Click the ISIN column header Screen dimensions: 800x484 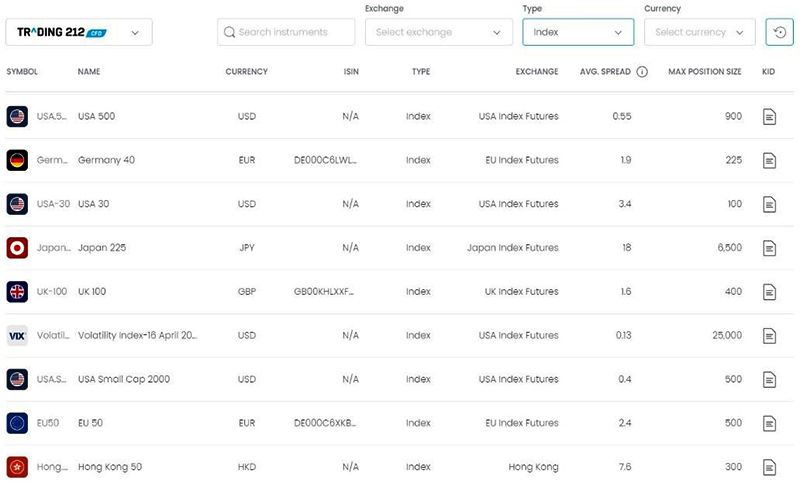[x=351, y=72]
